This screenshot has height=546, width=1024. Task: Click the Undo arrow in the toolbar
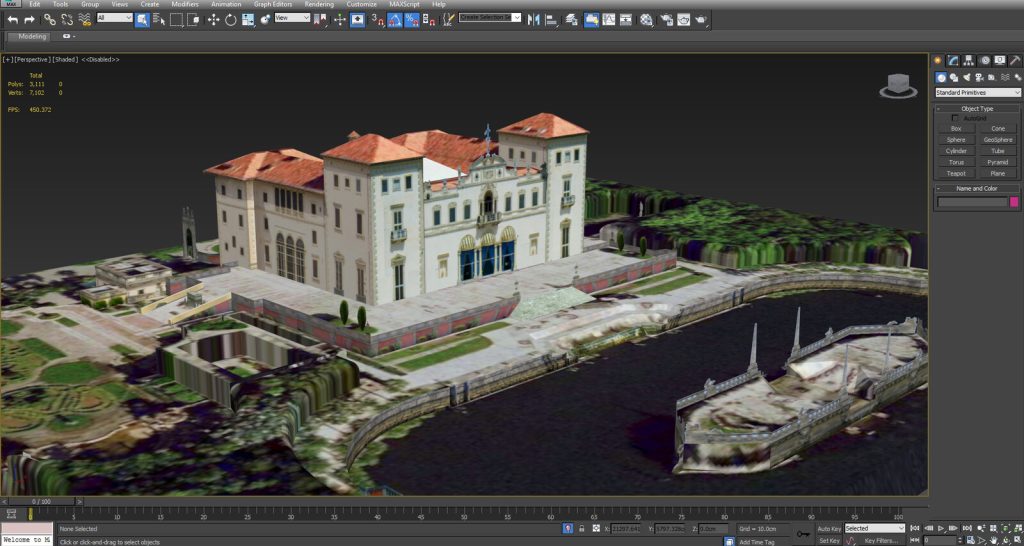(13, 19)
